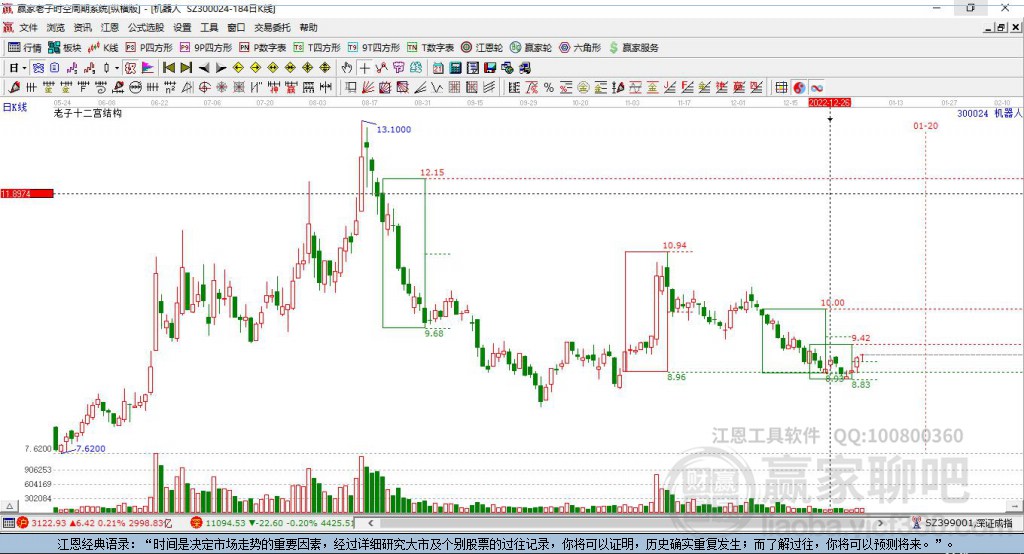Screen dimensions: 1024x554
Task: Click the golden circle 金 icon
Action: click(x=583, y=88)
